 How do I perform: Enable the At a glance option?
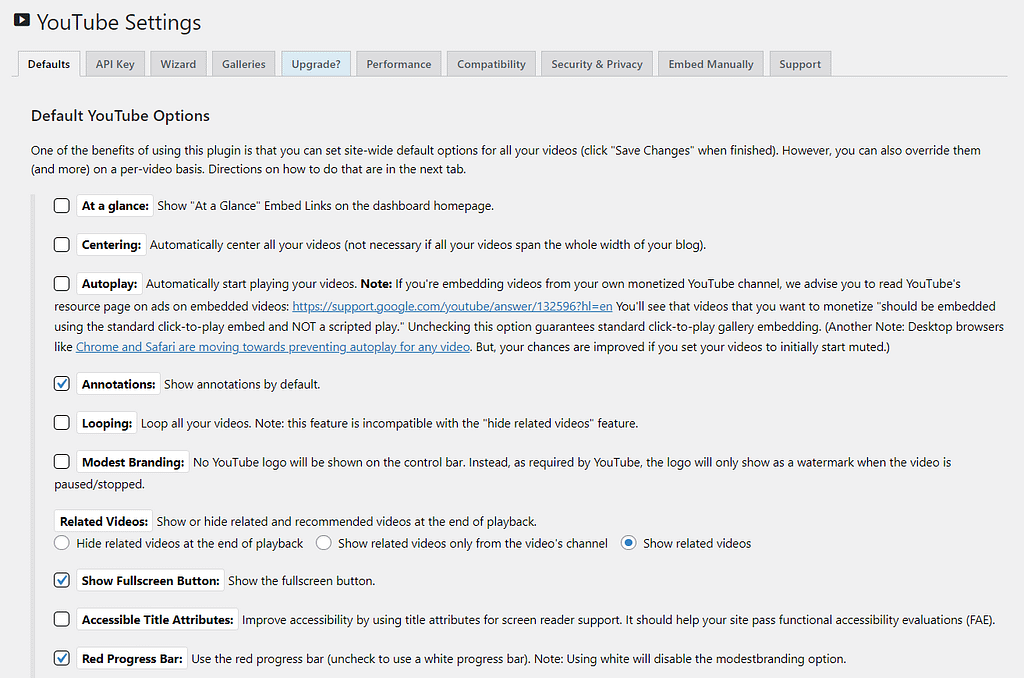click(61, 205)
